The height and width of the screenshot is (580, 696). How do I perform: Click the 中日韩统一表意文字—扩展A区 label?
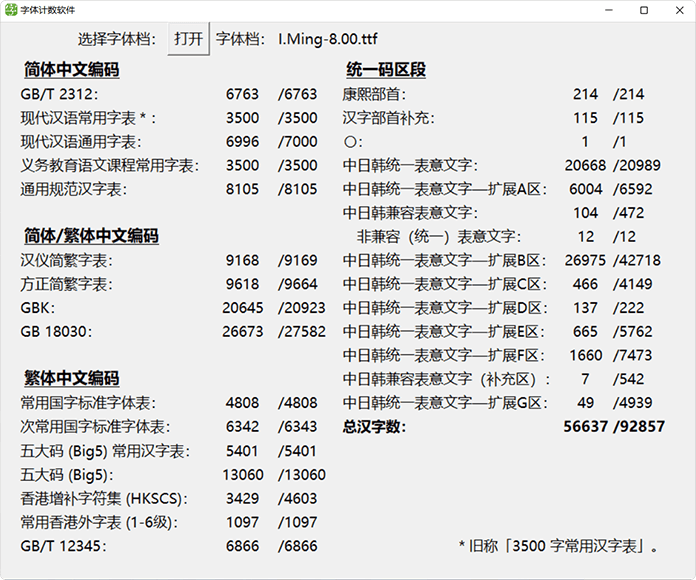click(x=445, y=189)
